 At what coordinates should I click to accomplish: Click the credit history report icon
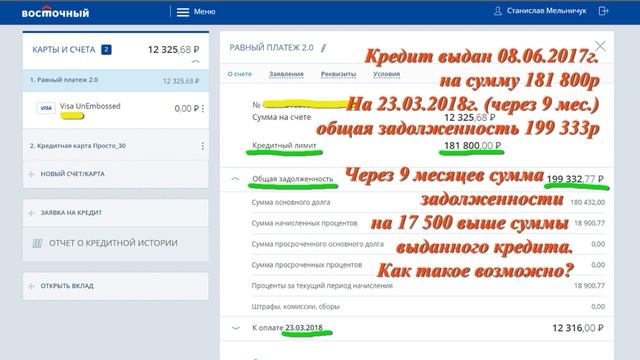coord(37,244)
